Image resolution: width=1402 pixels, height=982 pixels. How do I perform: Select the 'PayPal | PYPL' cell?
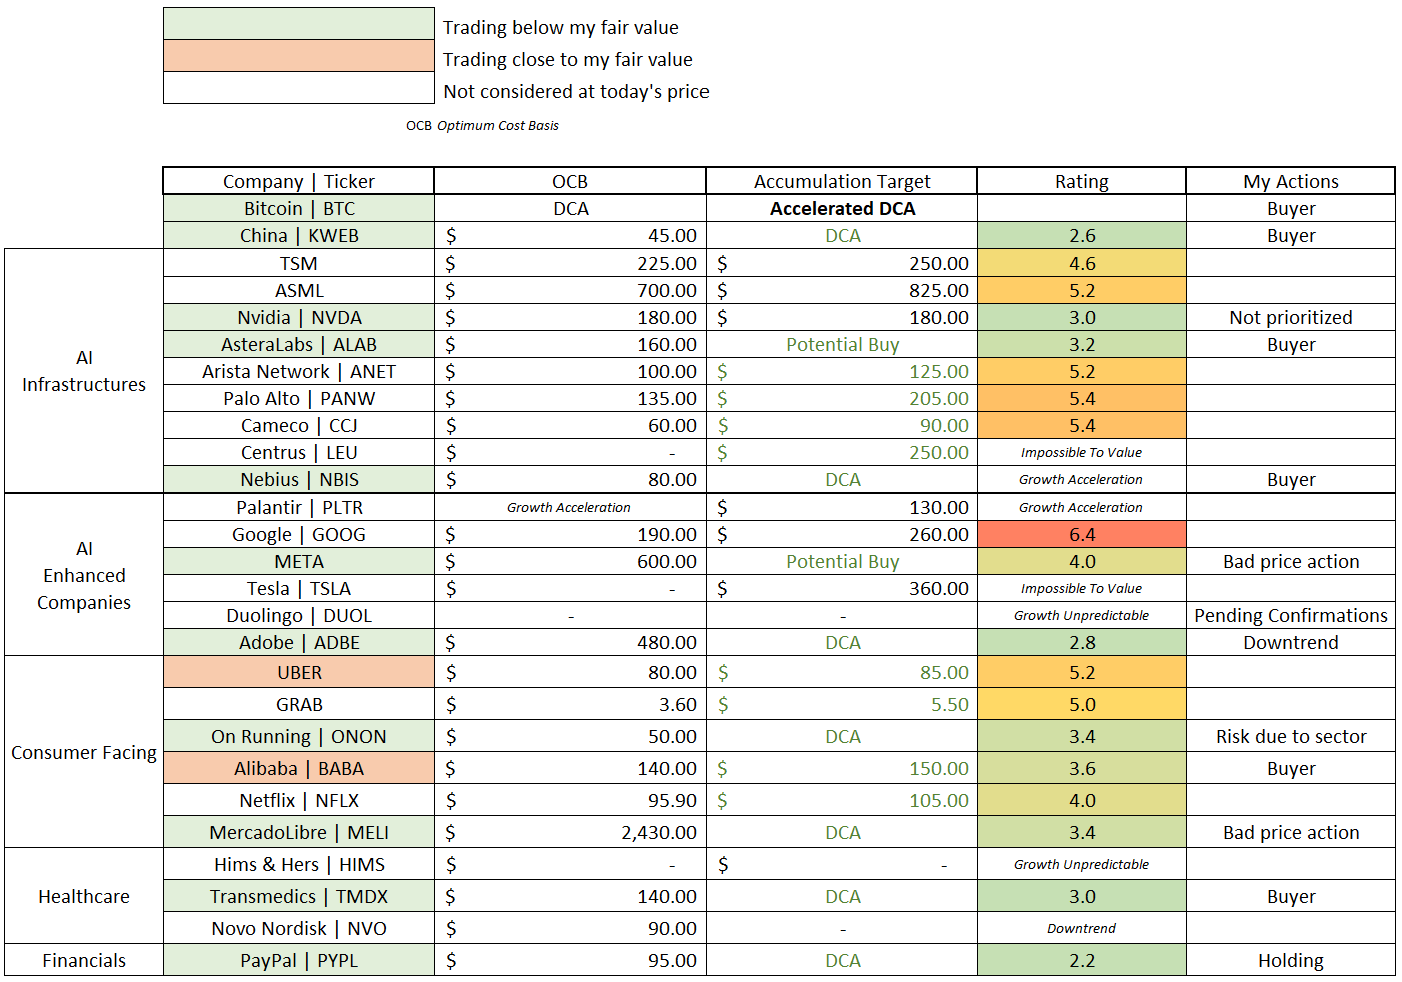[299, 960]
